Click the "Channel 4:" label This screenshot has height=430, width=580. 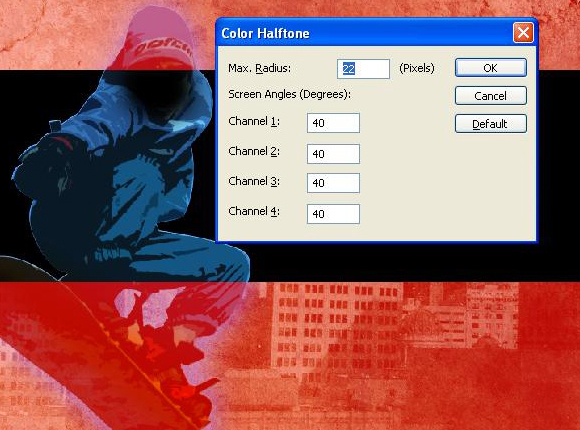pyautogui.click(x=254, y=211)
